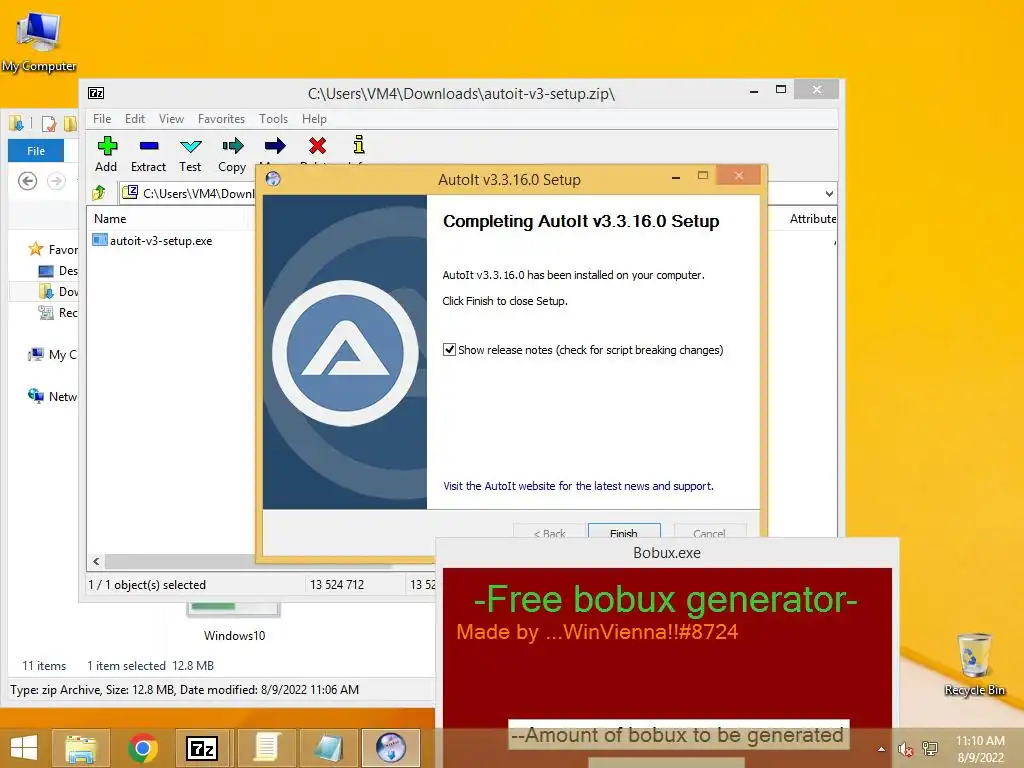This screenshot has height=768, width=1024.
Task: Click '13 524 712' size in status bar
Action: click(337, 584)
